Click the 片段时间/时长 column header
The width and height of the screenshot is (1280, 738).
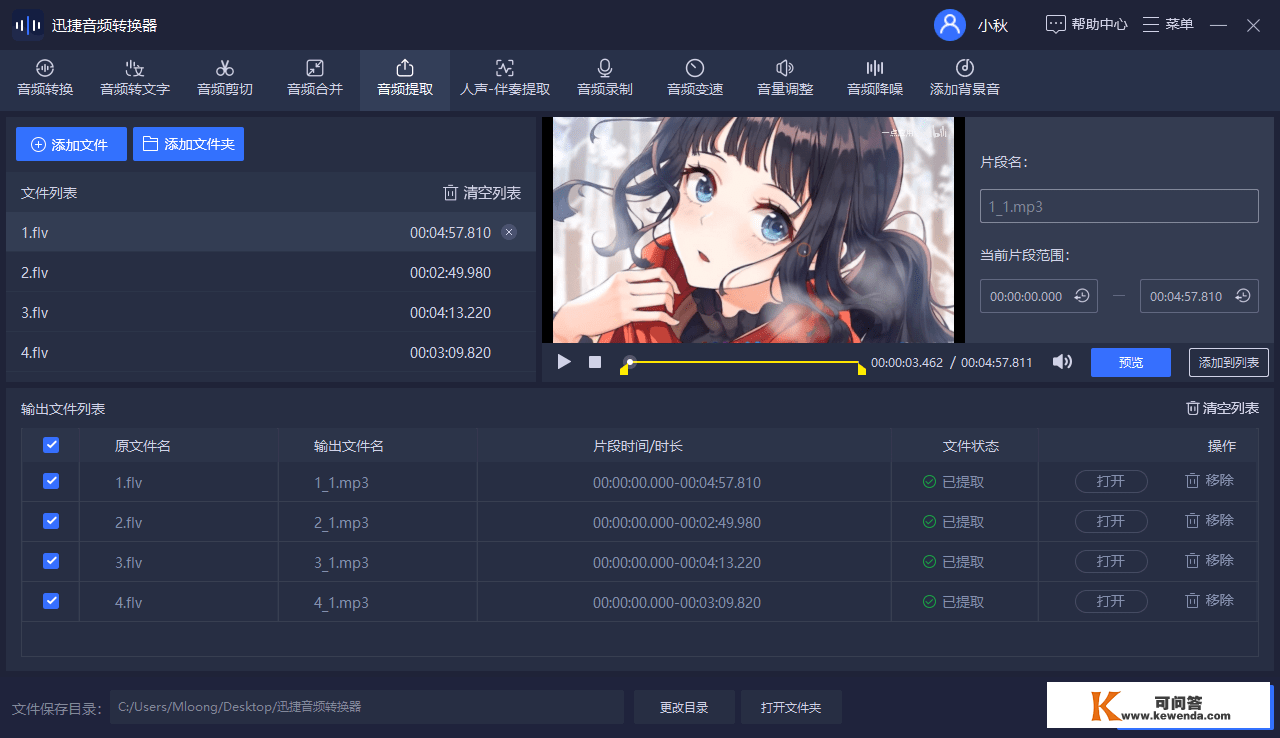638,446
